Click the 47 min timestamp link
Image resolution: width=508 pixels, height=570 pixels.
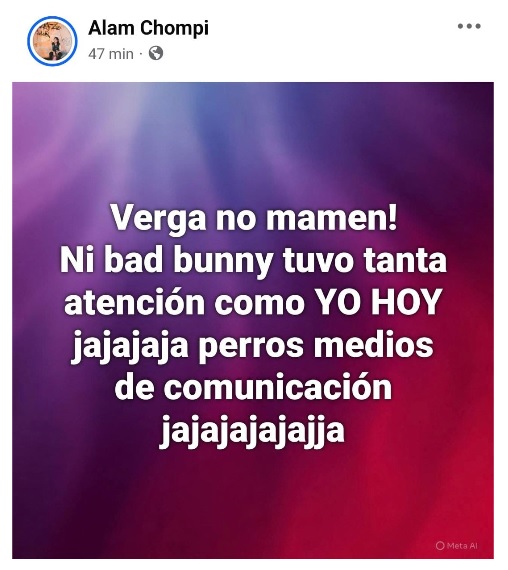pos(111,54)
